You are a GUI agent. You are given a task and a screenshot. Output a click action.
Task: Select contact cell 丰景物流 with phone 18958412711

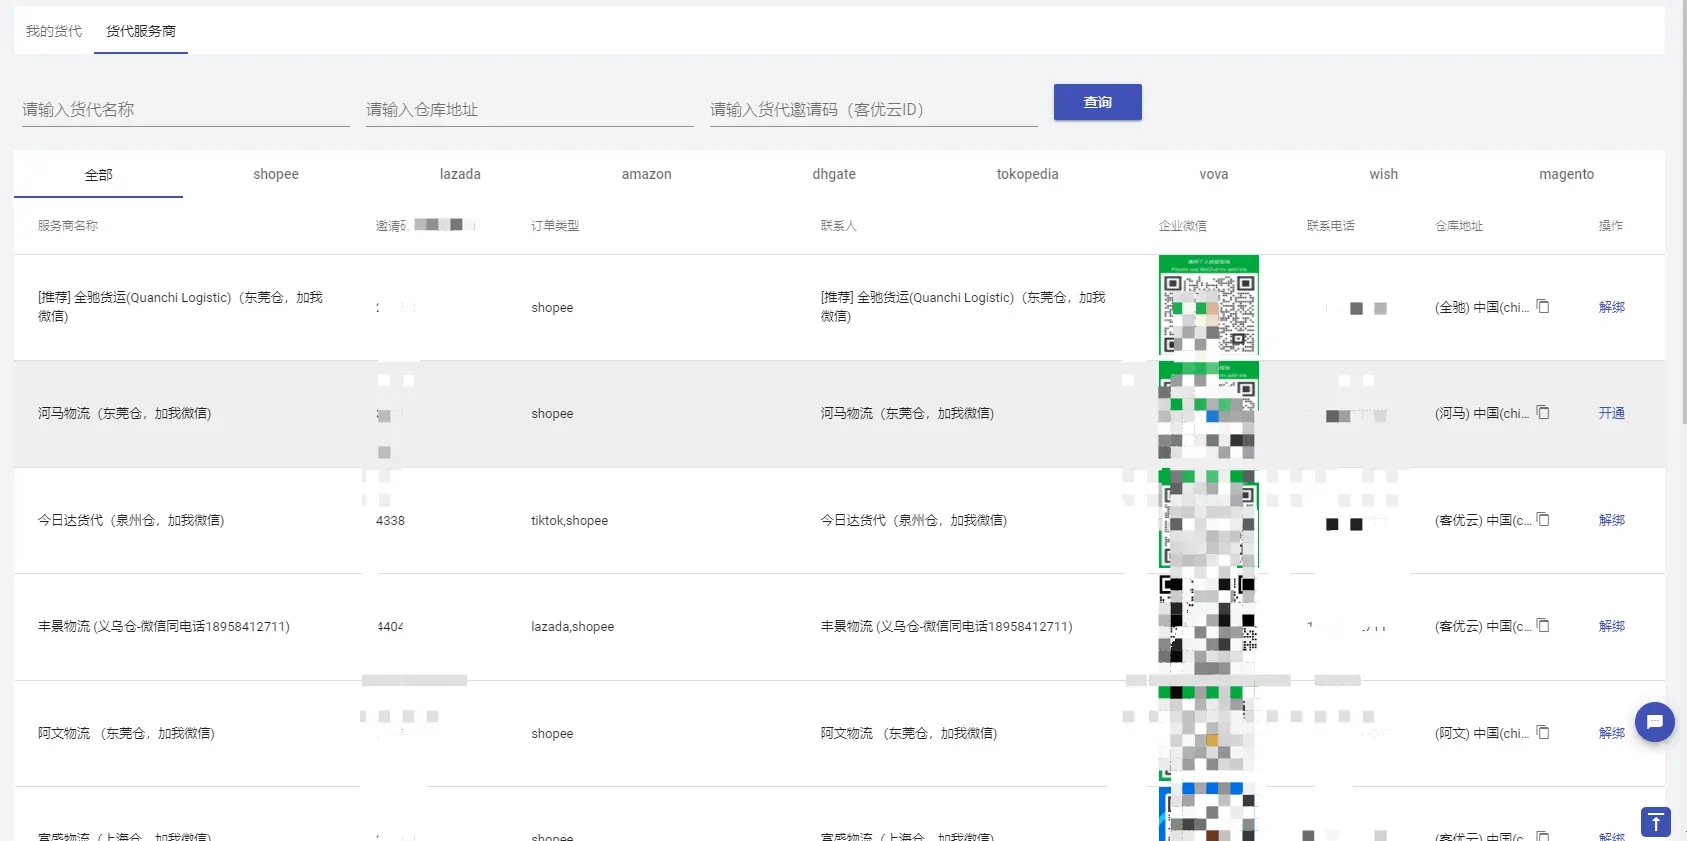(947, 626)
